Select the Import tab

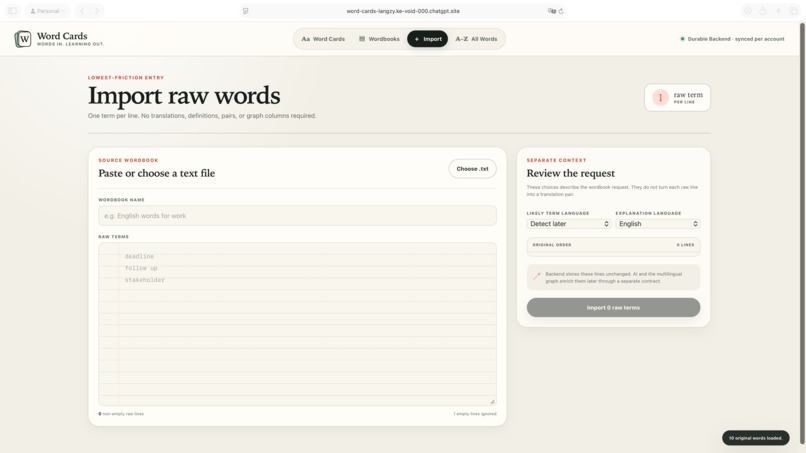click(x=428, y=39)
